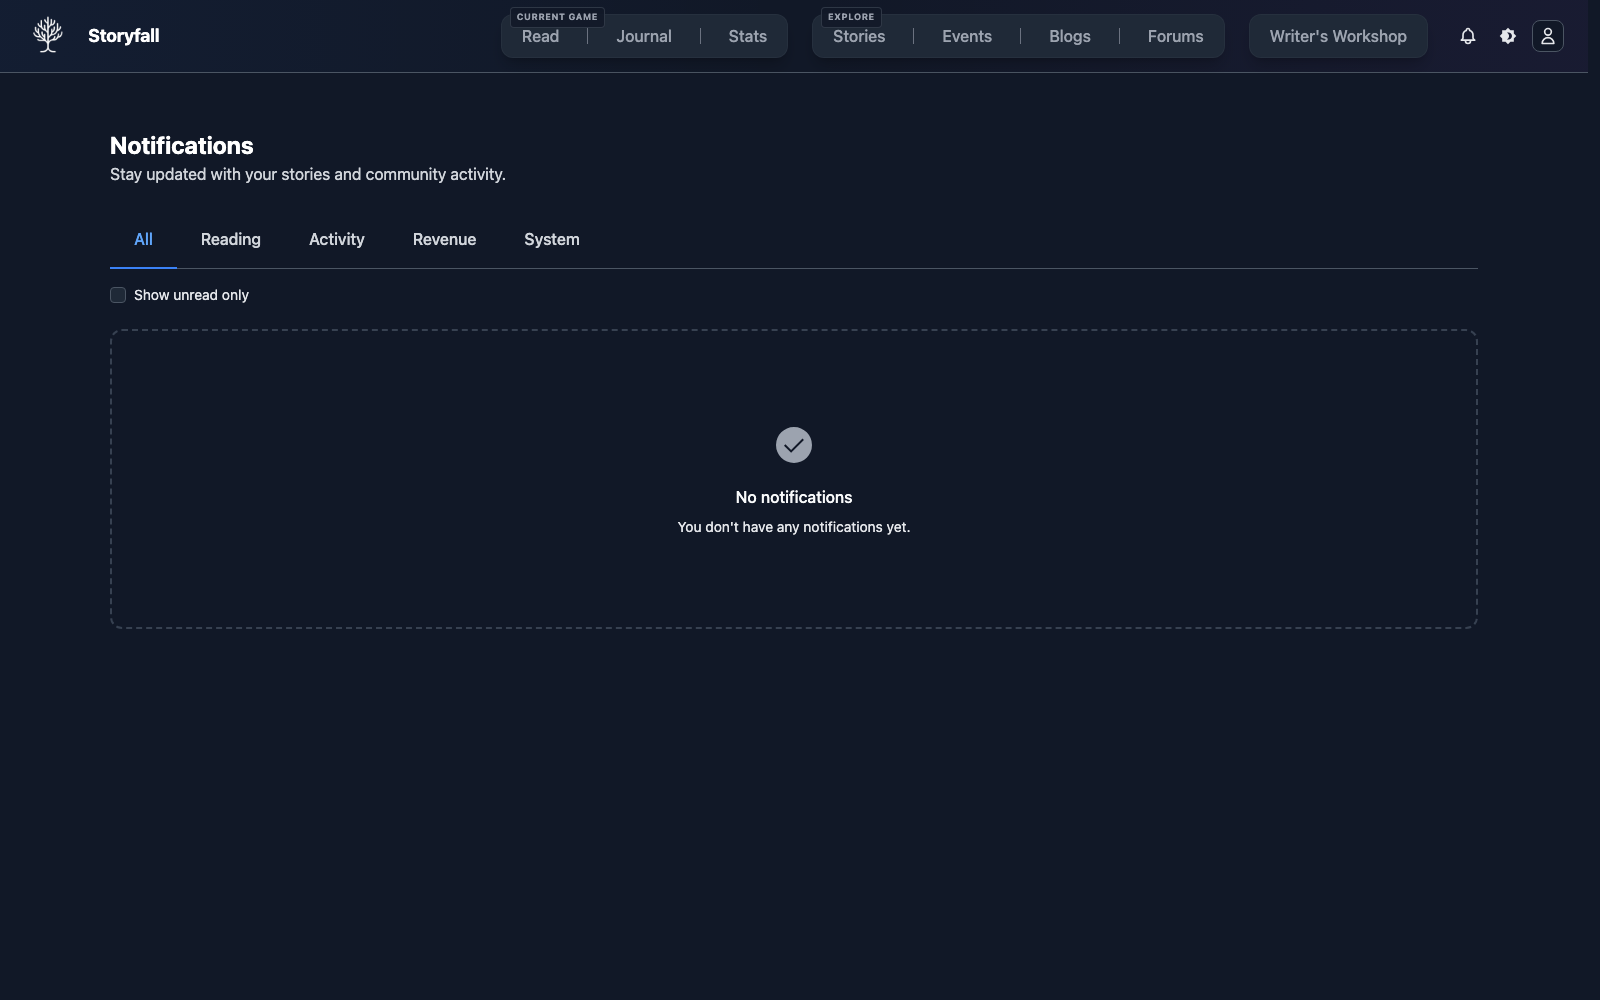Open the Read section under Current Game
The width and height of the screenshot is (1600, 1000).
540,36
